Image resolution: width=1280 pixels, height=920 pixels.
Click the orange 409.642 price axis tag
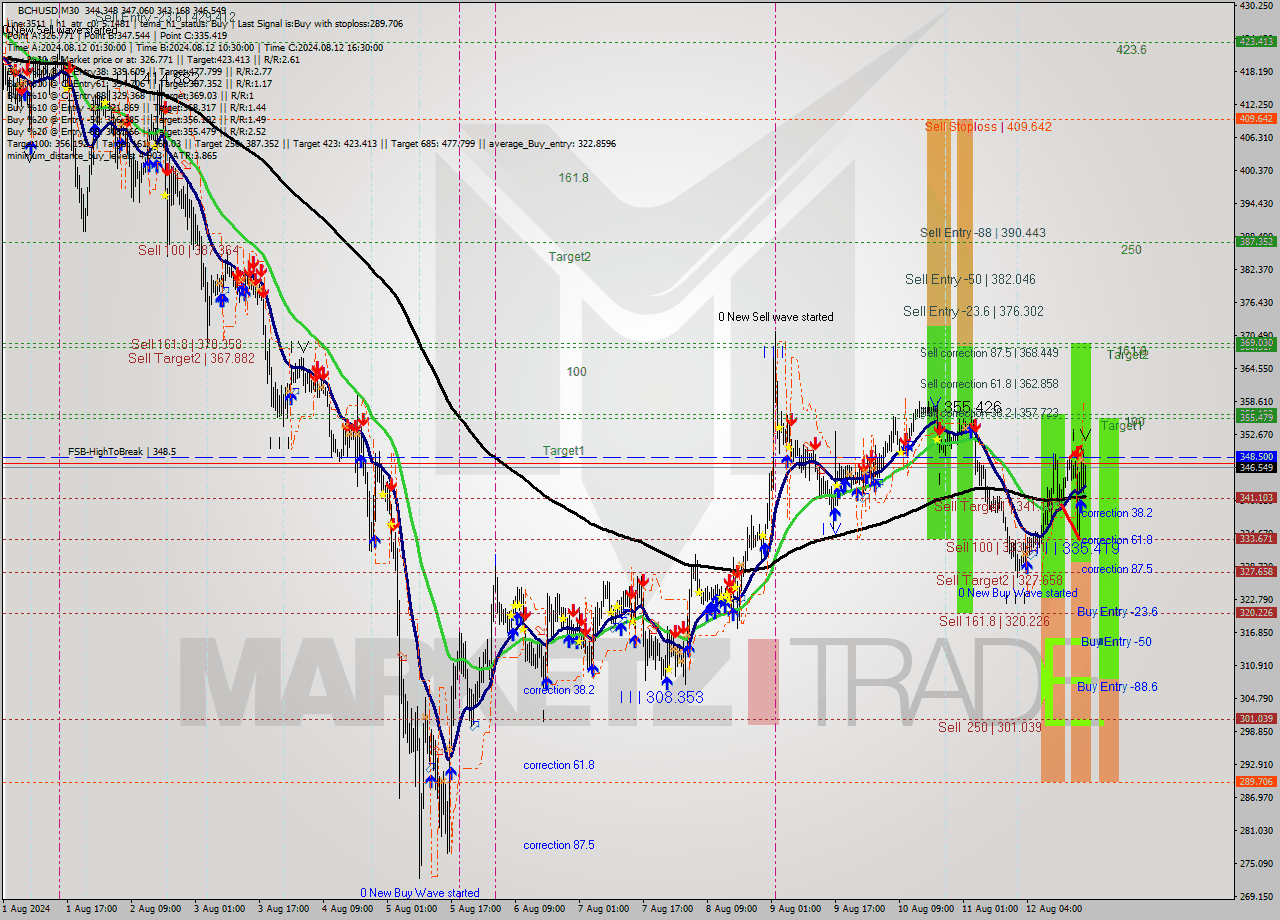1257,118
